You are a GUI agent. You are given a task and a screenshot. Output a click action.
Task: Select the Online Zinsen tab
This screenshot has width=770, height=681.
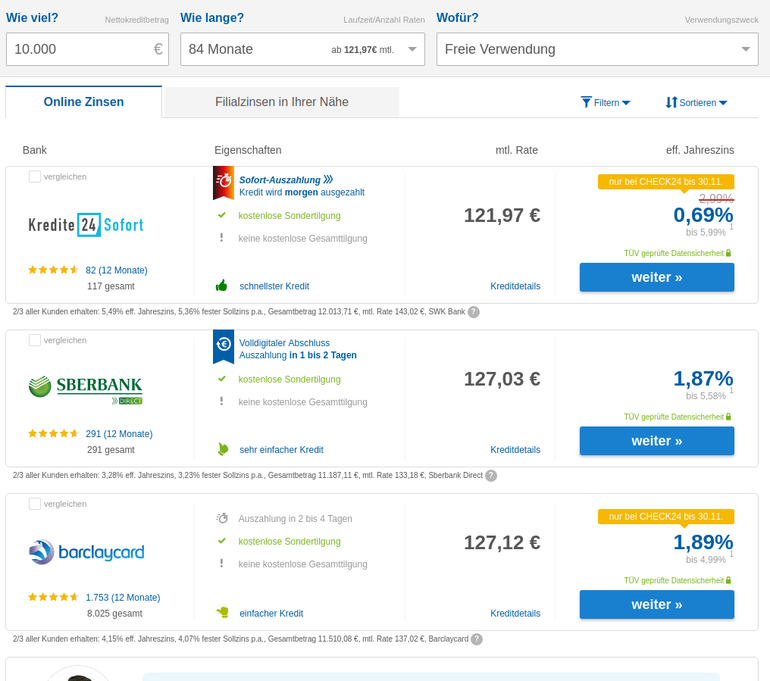pyautogui.click(x=83, y=102)
